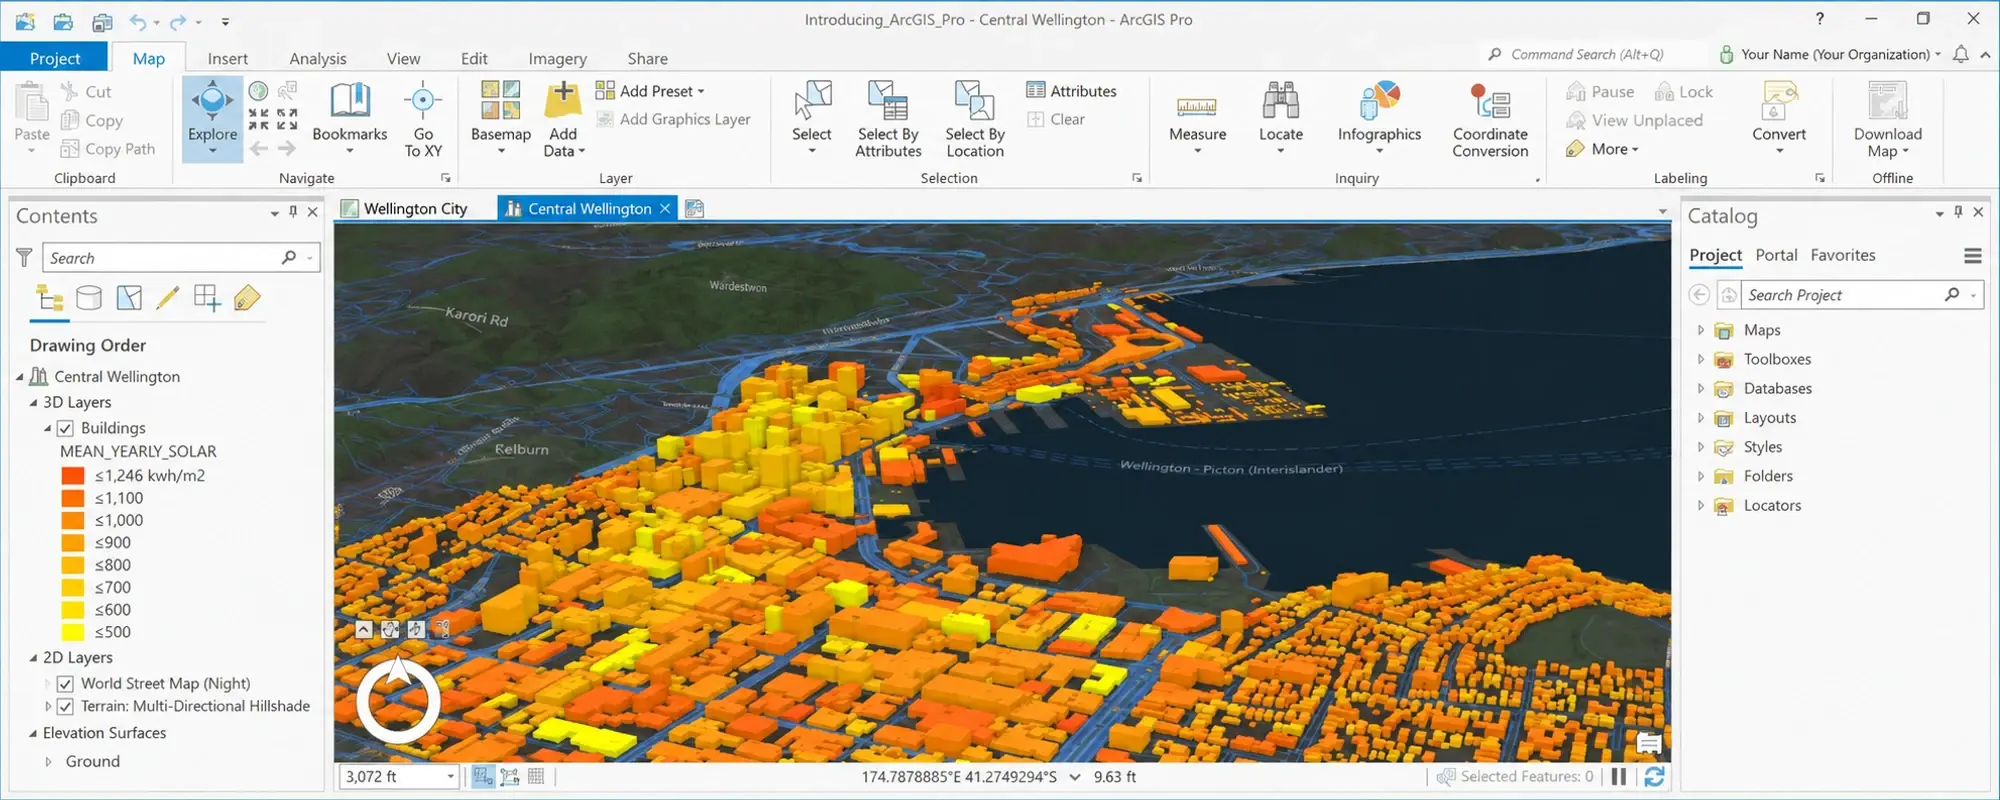The width and height of the screenshot is (2000, 800).
Task: Open the Locate pane
Action: click(1281, 118)
